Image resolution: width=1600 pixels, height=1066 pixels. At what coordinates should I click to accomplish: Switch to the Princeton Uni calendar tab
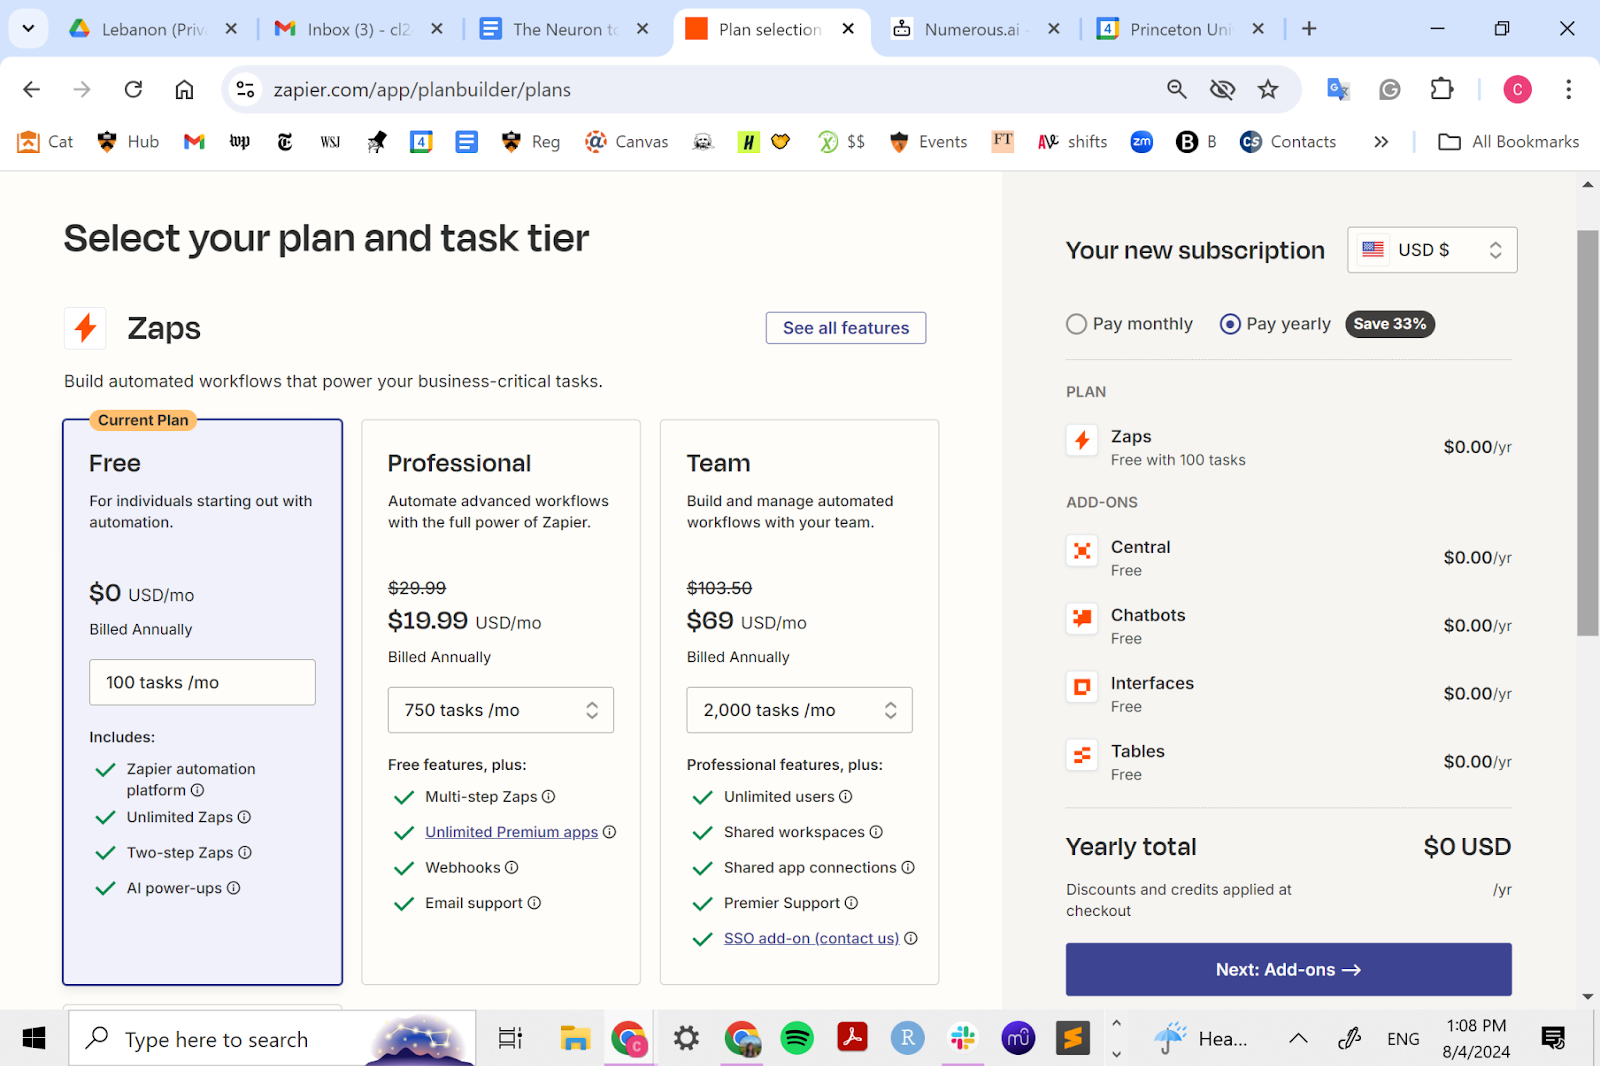pyautogui.click(x=1180, y=29)
